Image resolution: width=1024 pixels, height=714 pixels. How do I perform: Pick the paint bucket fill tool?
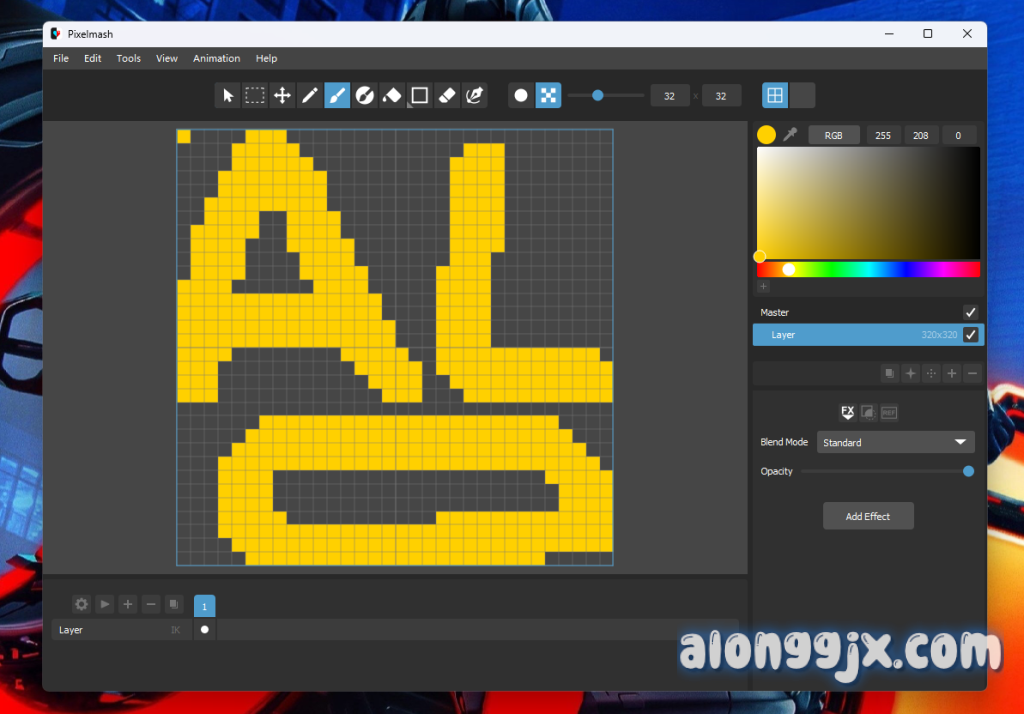click(393, 96)
